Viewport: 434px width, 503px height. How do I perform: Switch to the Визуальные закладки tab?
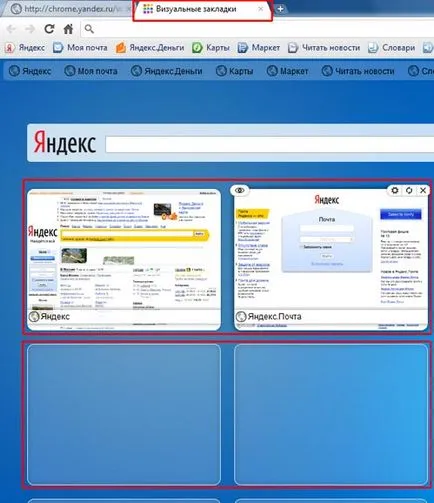[x=203, y=10]
